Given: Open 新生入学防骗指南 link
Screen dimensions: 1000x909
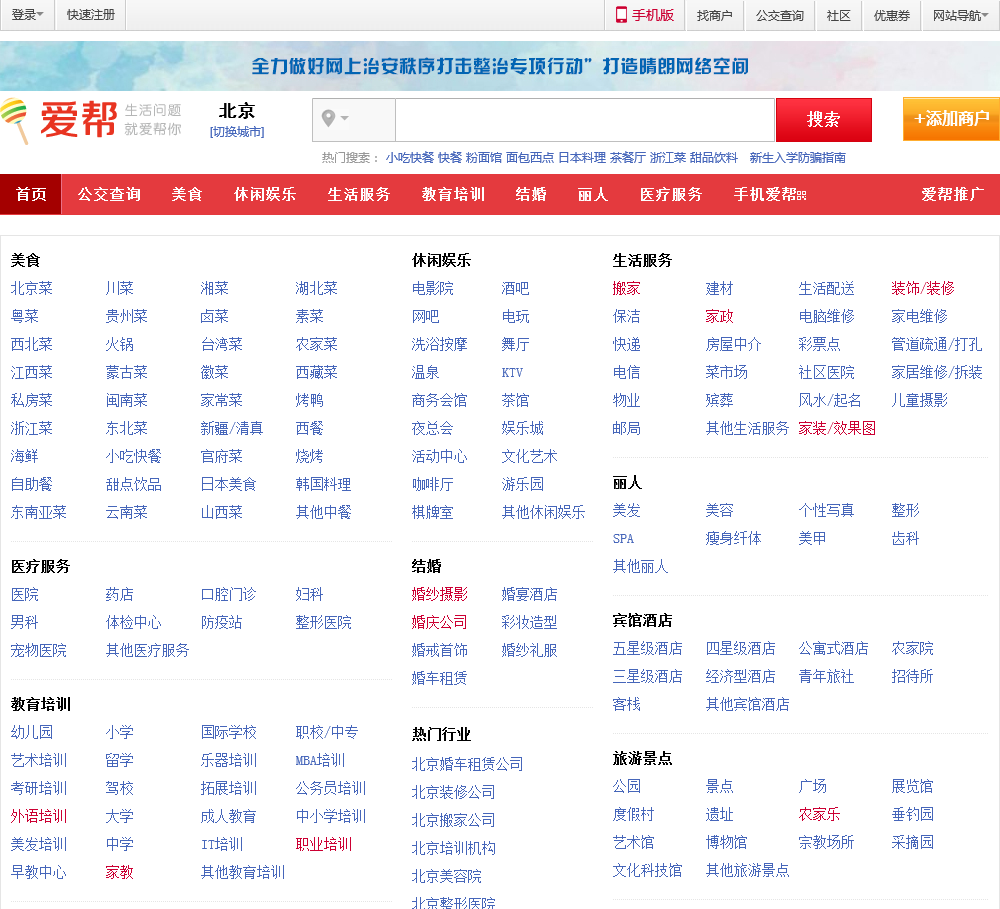Looking at the screenshot, I should (x=797, y=158).
